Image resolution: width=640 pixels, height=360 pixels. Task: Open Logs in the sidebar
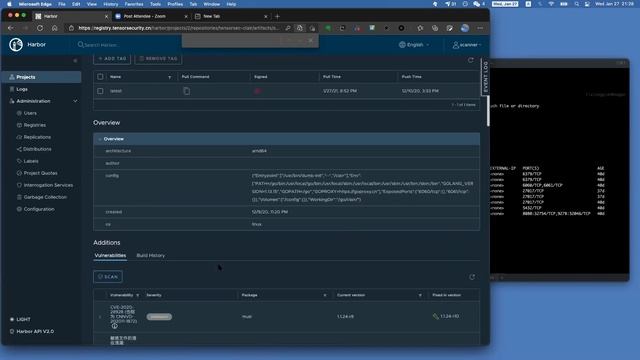22,89
